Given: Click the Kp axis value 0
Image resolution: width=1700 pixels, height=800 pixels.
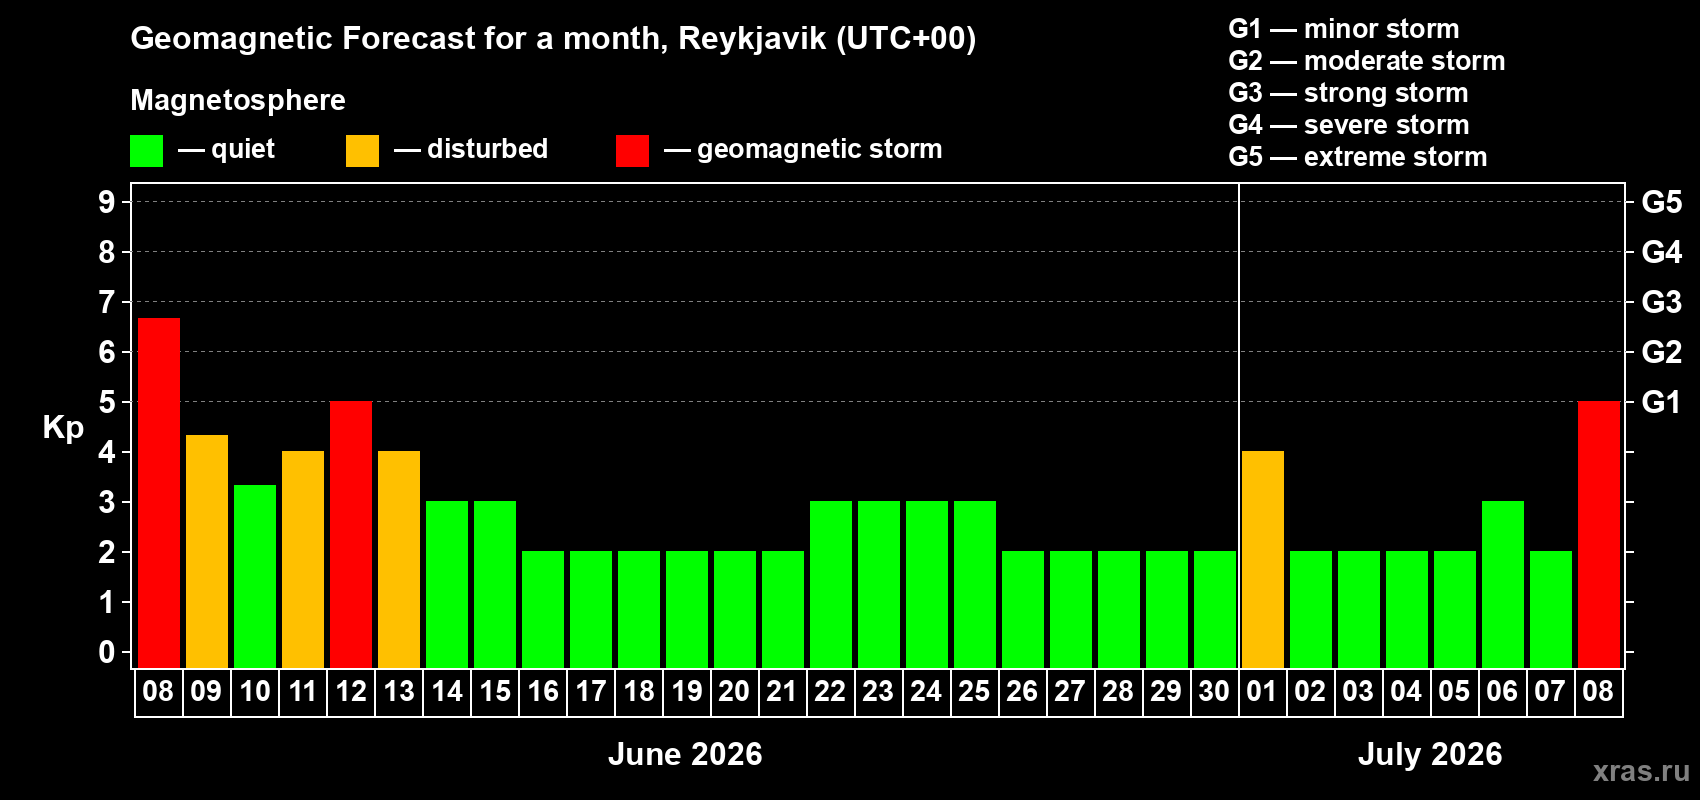Looking at the screenshot, I should coord(107,652).
